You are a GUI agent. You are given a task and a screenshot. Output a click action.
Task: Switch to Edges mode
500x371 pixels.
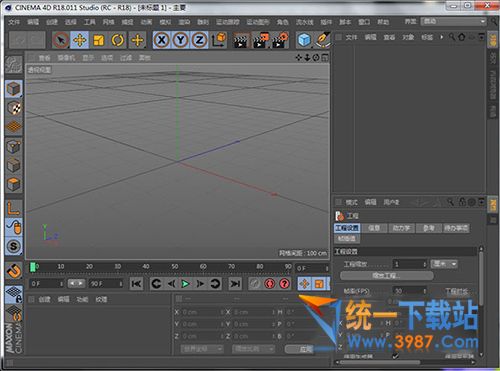[x=14, y=165]
